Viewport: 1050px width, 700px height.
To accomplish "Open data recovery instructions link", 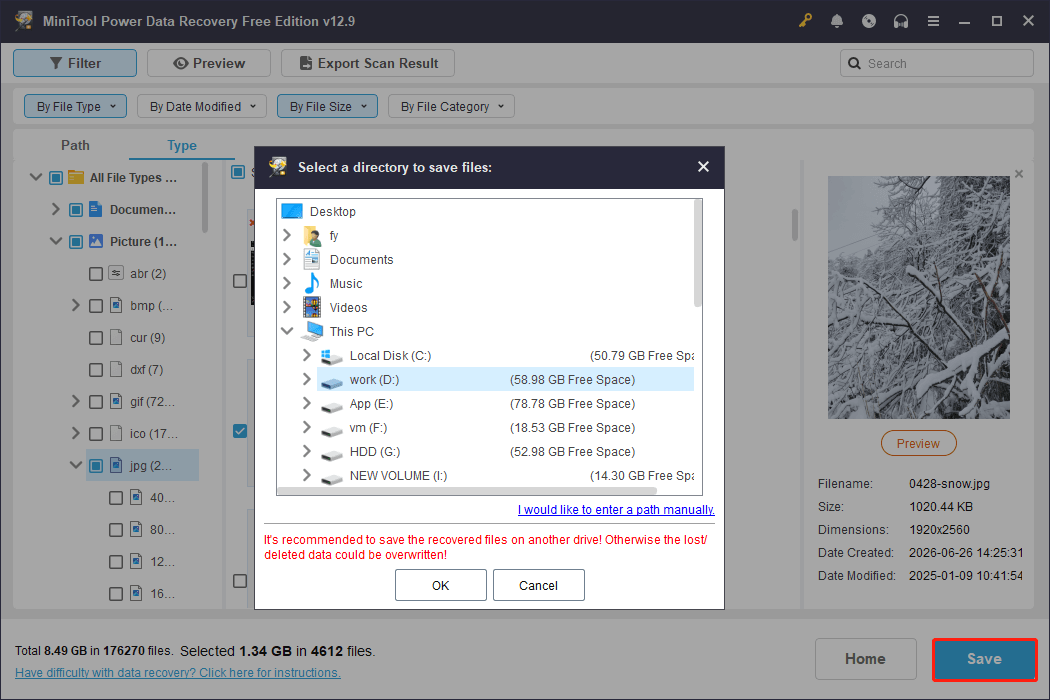I will coord(177,673).
